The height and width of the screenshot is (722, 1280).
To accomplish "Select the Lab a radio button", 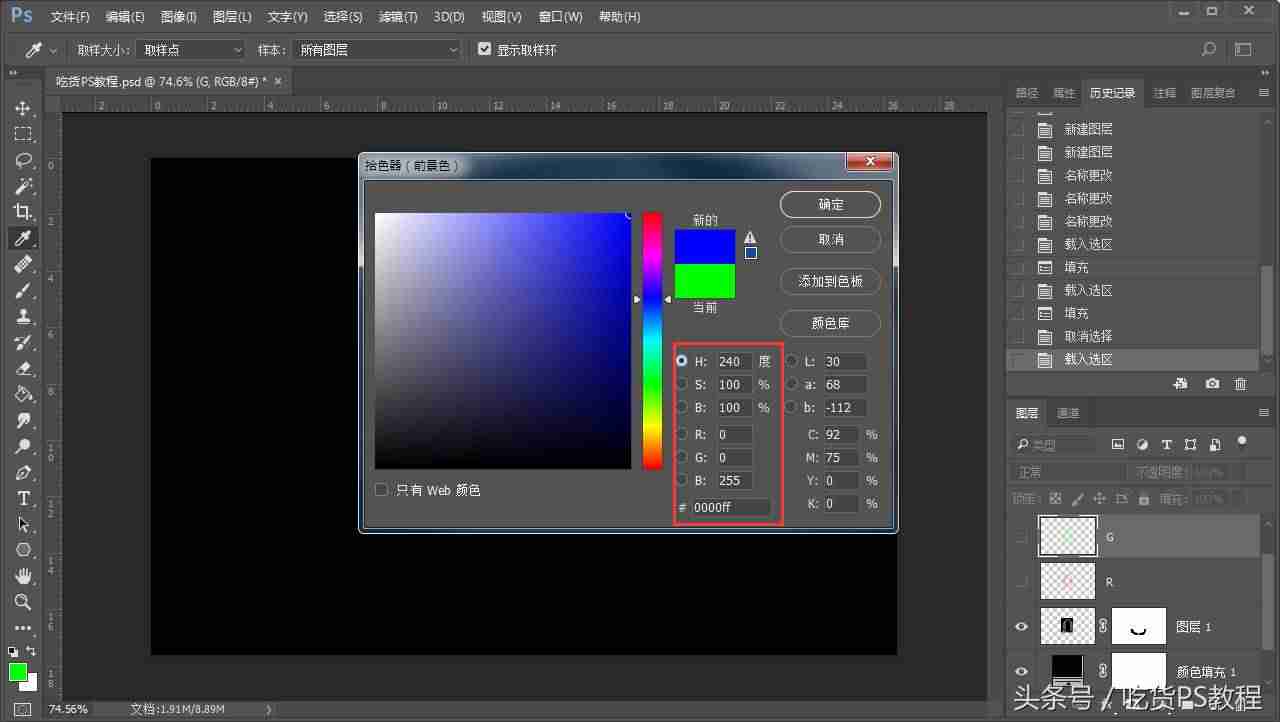I will [x=792, y=384].
